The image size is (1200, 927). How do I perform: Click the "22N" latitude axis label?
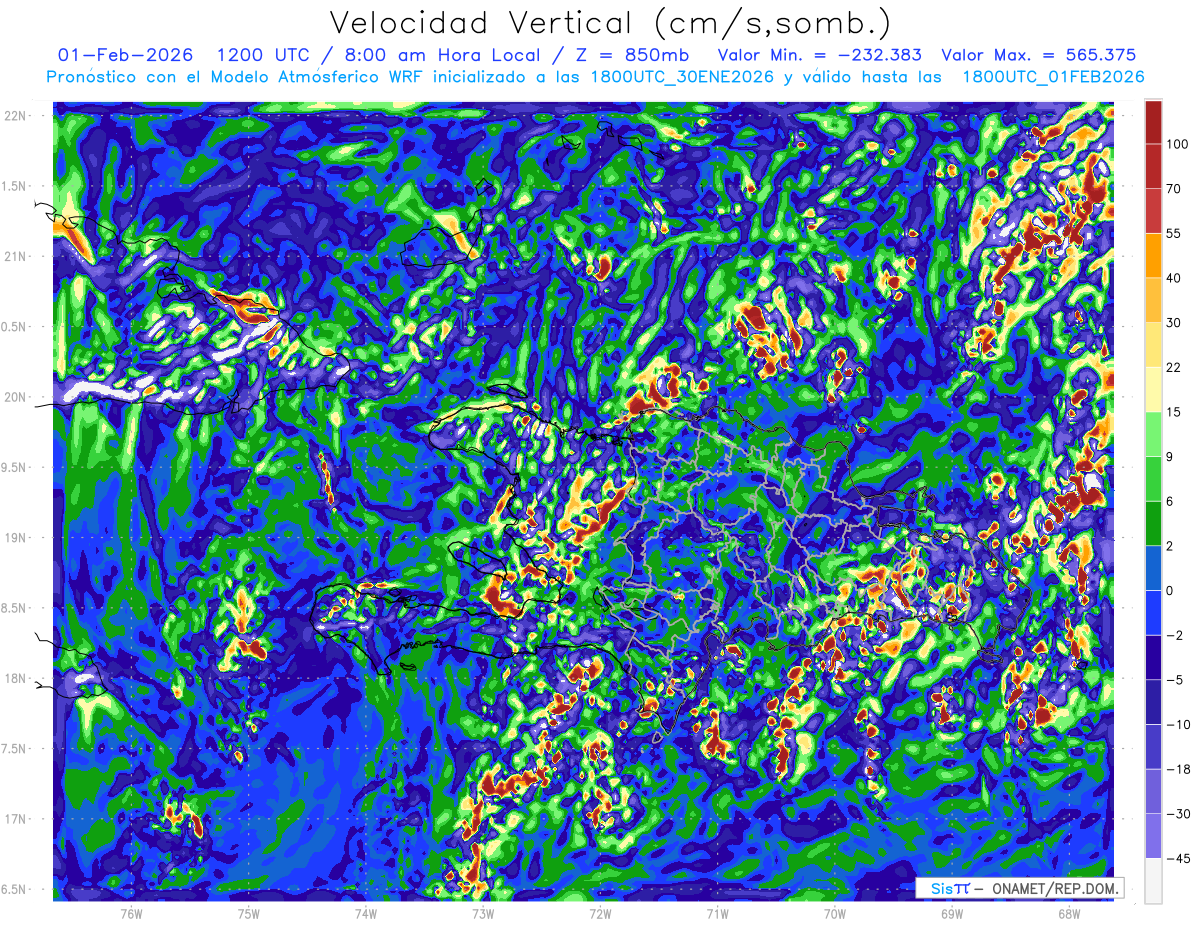(x=14, y=116)
